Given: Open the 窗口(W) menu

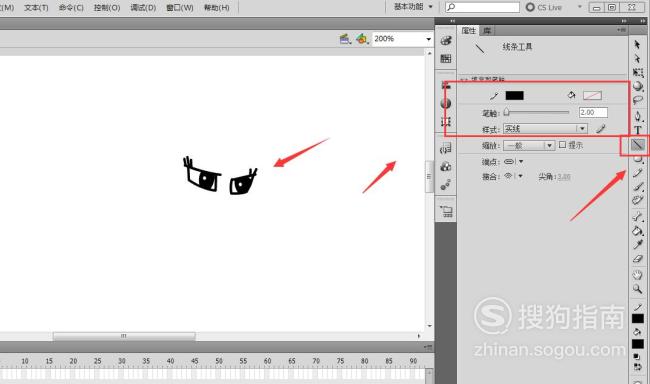Looking at the screenshot, I should click(x=179, y=7).
